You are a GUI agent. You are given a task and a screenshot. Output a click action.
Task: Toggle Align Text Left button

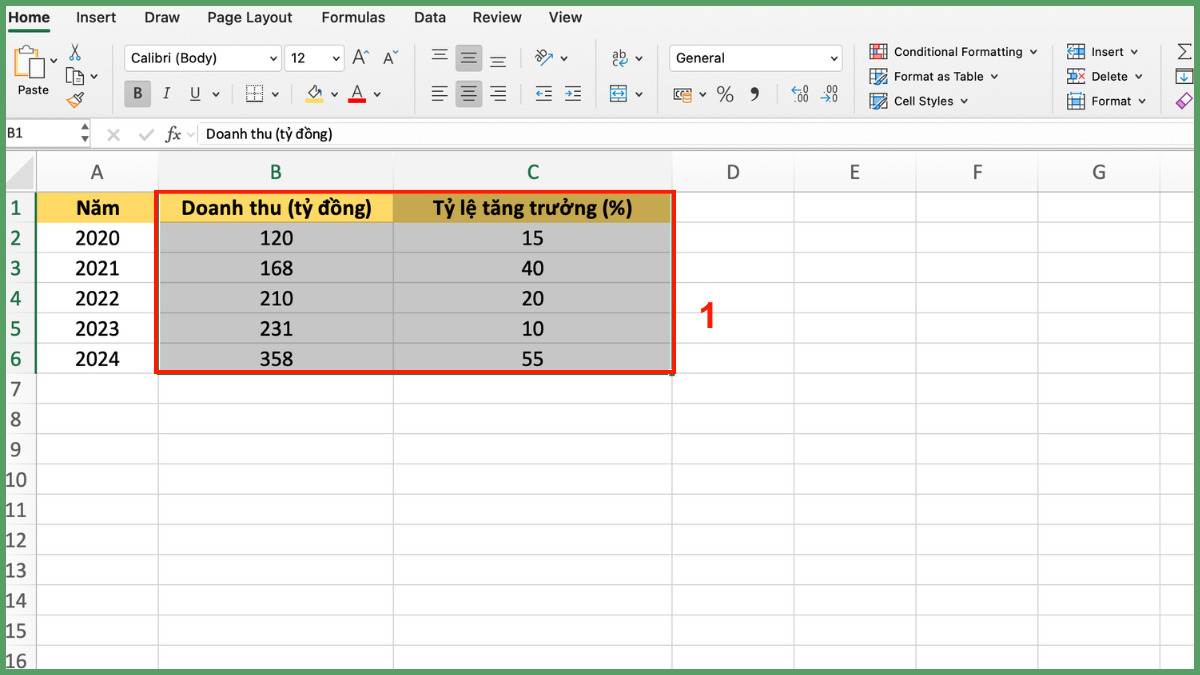[x=439, y=94]
